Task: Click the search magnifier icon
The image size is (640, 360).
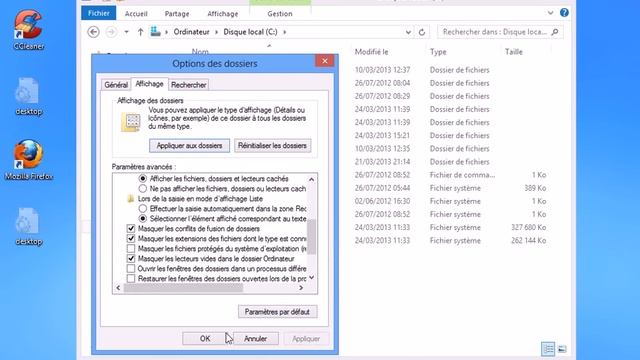Action: point(555,32)
